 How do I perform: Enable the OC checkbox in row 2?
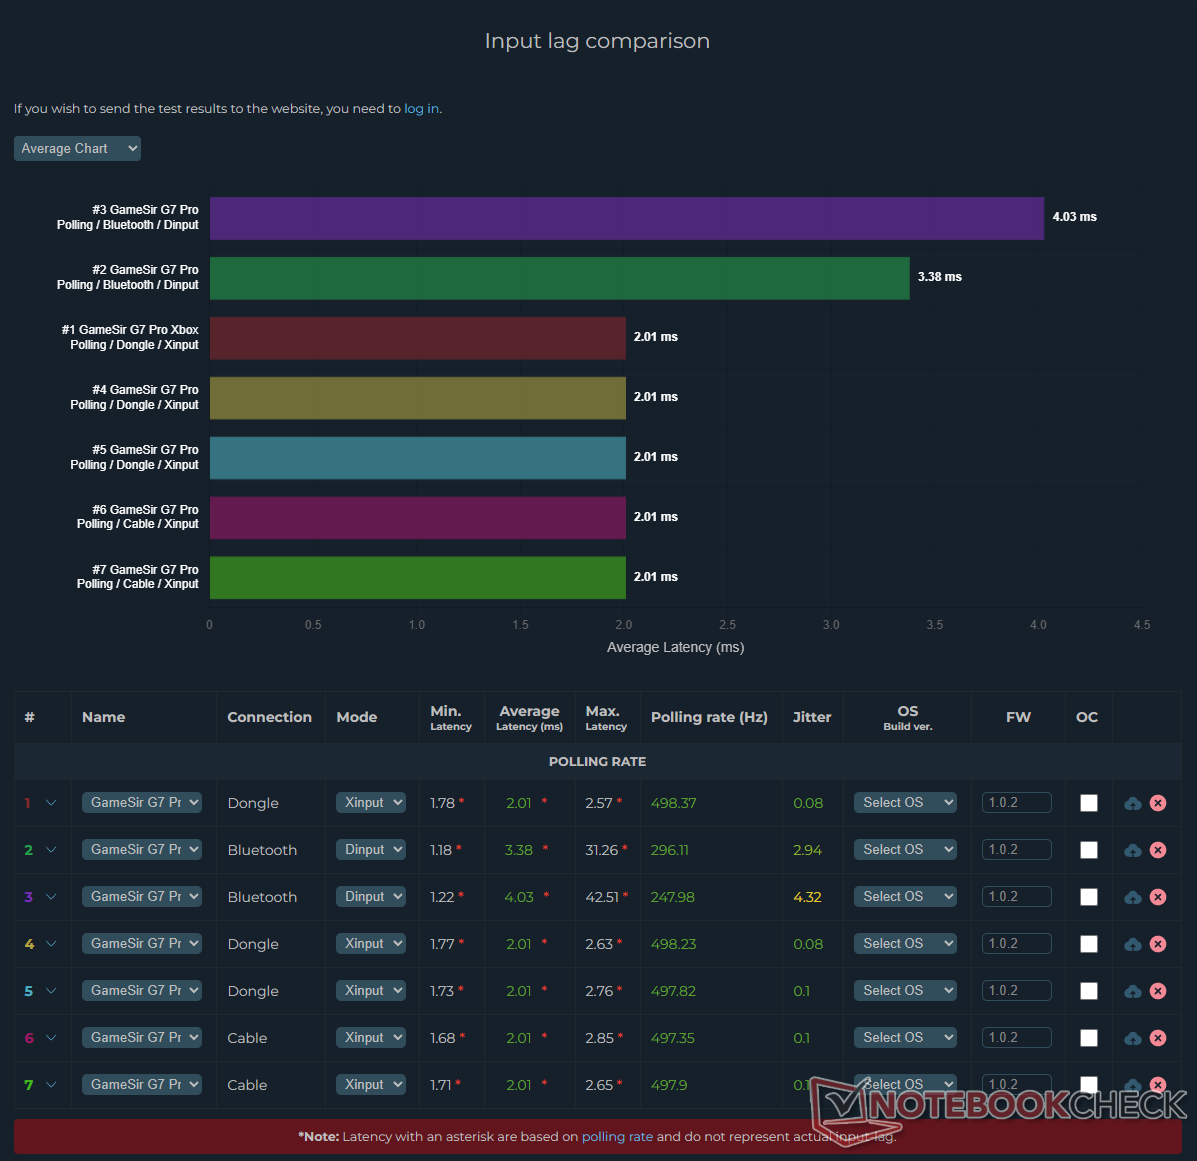click(x=1089, y=850)
